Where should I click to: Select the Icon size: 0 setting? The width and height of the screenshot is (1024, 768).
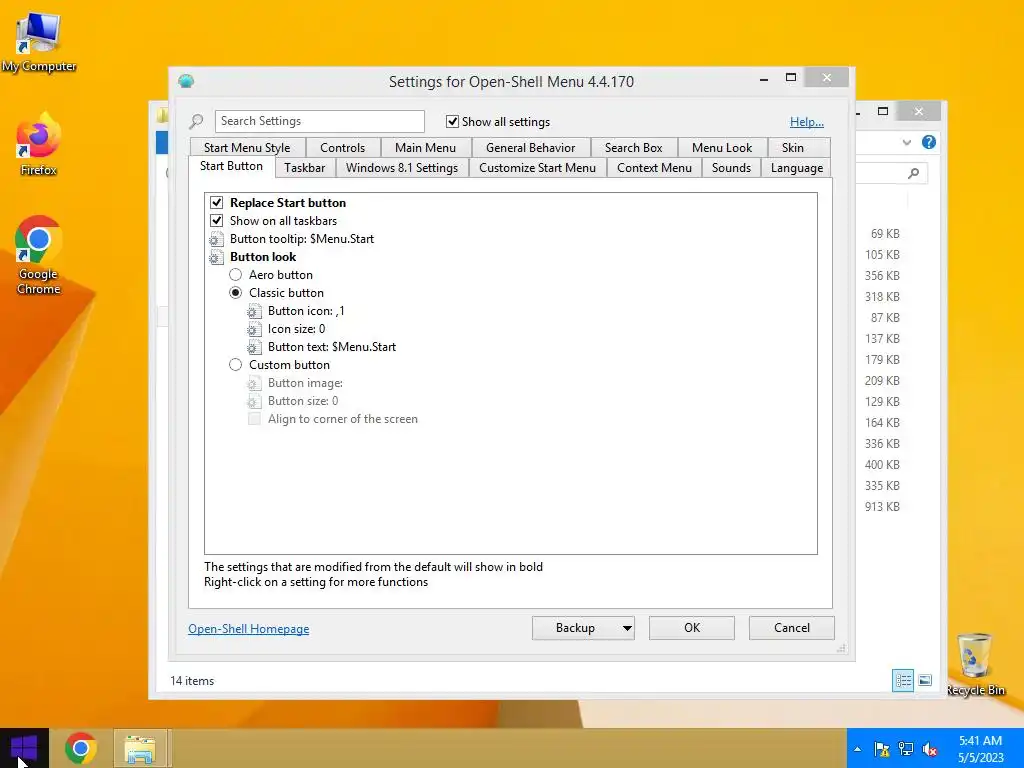click(296, 329)
